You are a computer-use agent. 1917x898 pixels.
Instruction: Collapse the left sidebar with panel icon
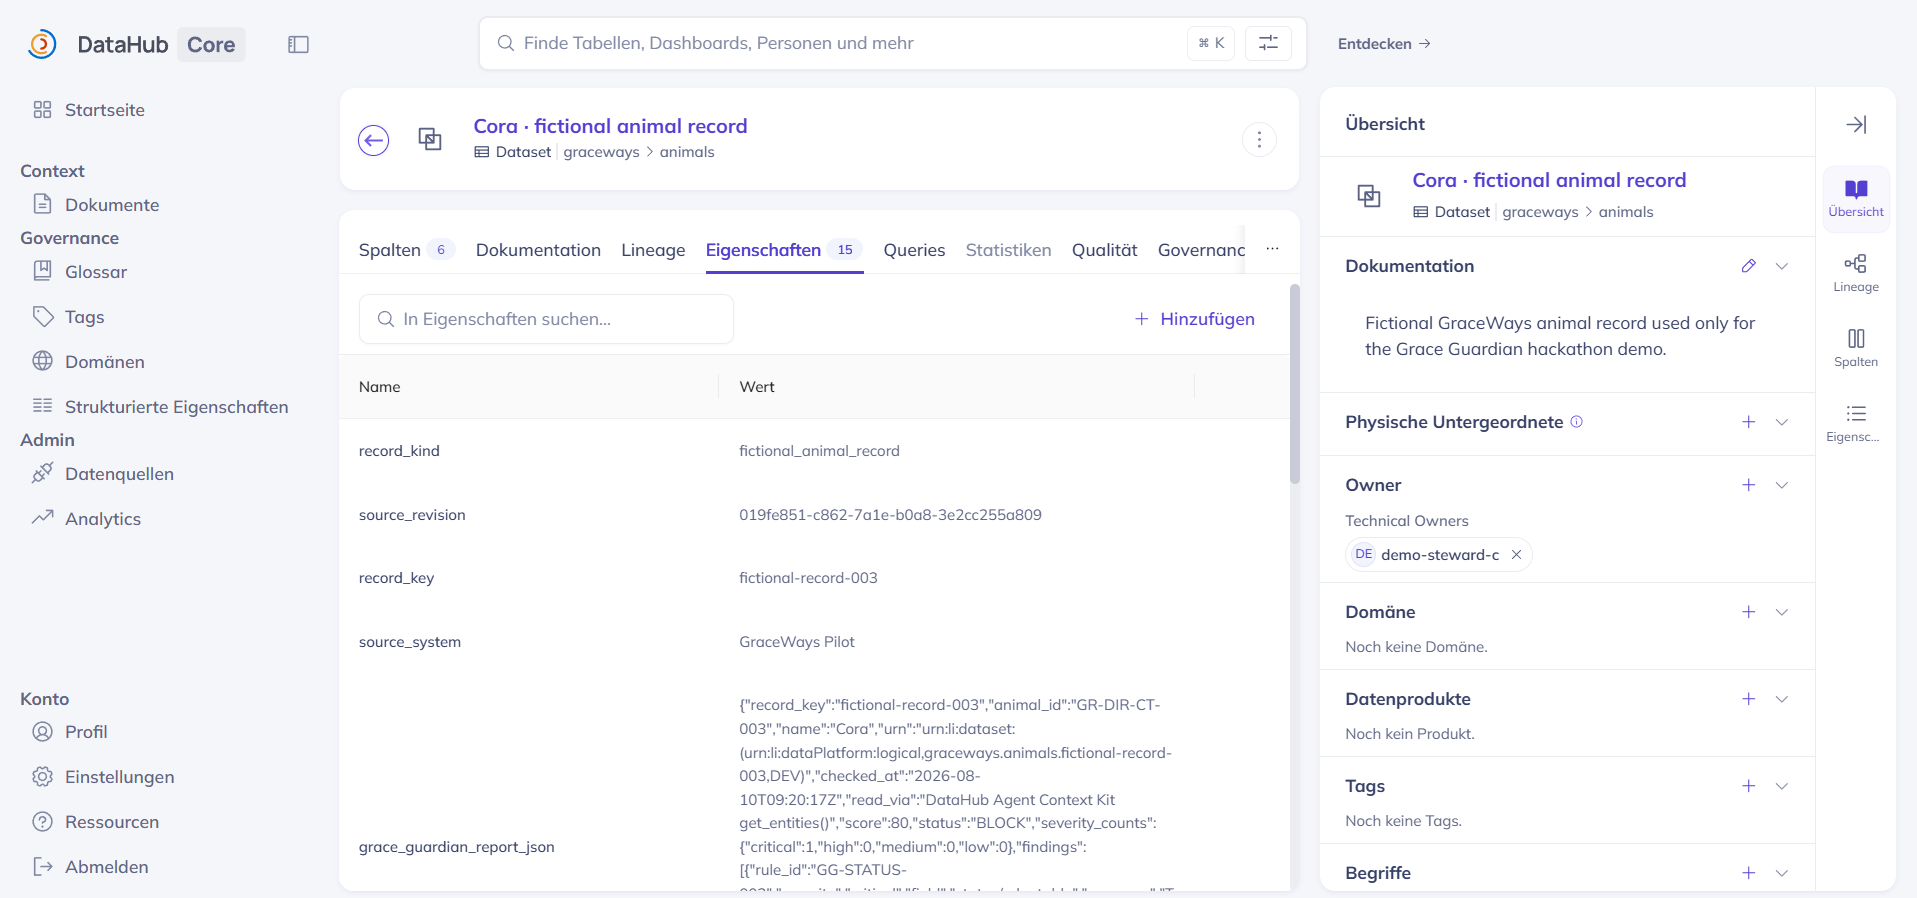click(x=298, y=44)
